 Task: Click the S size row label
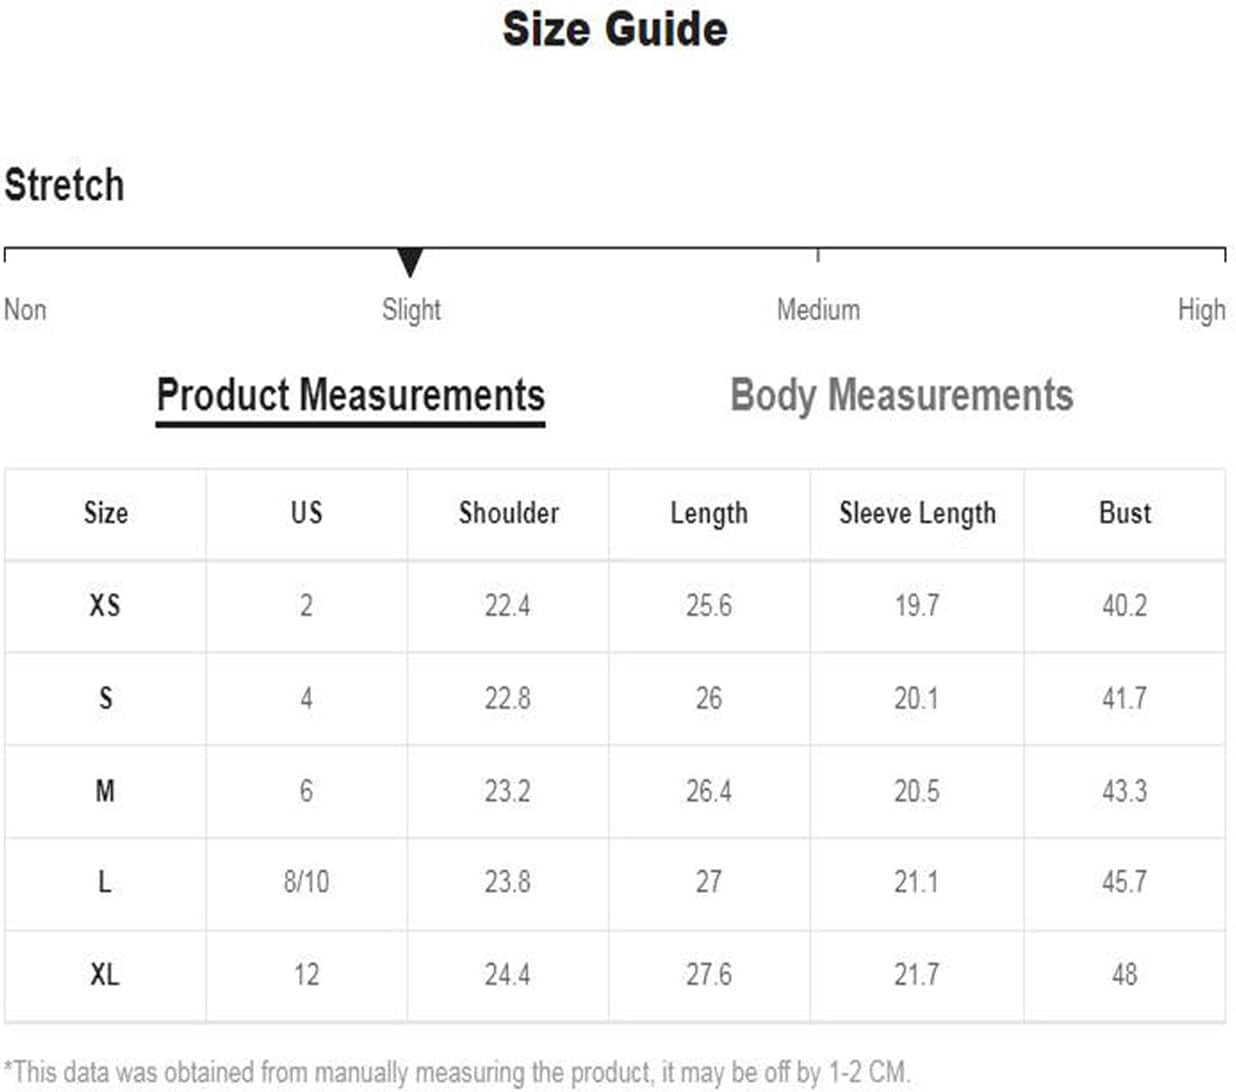click(105, 698)
